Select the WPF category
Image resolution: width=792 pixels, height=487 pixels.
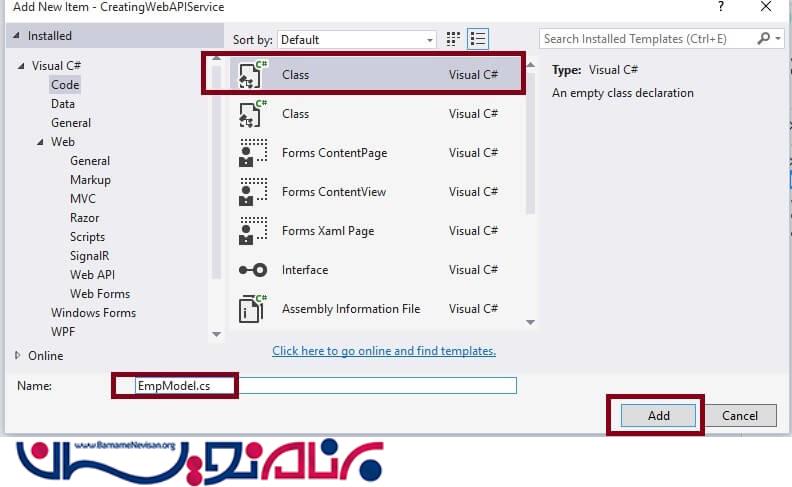63,331
